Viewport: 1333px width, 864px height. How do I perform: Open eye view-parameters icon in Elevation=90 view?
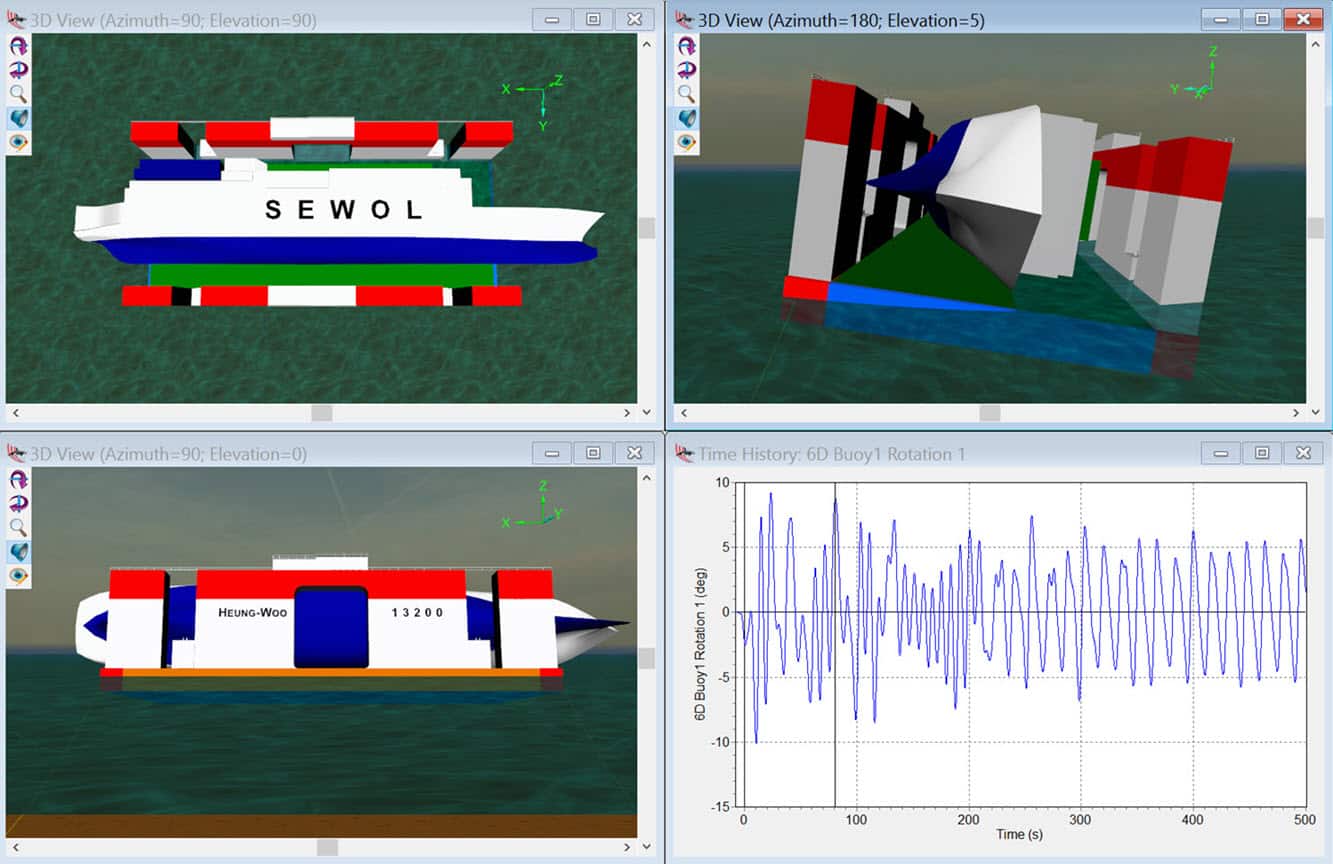pos(18,142)
